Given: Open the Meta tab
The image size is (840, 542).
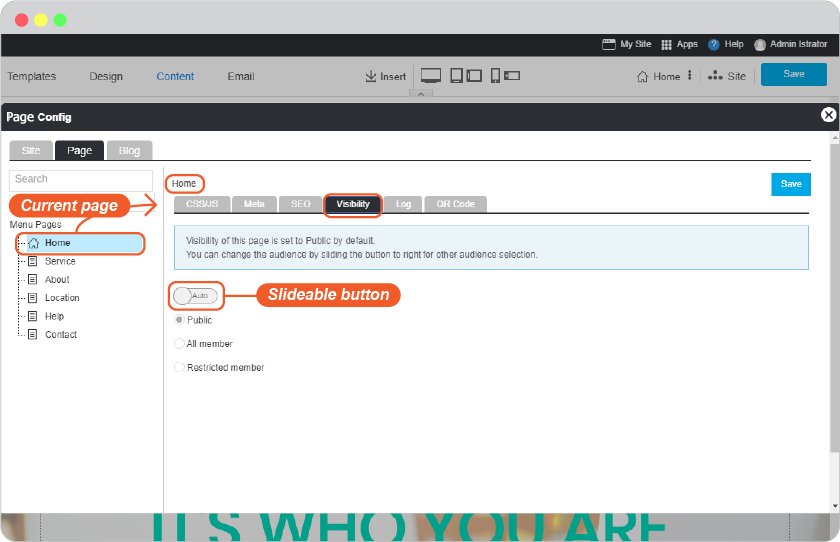Looking at the screenshot, I should [254, 204].
